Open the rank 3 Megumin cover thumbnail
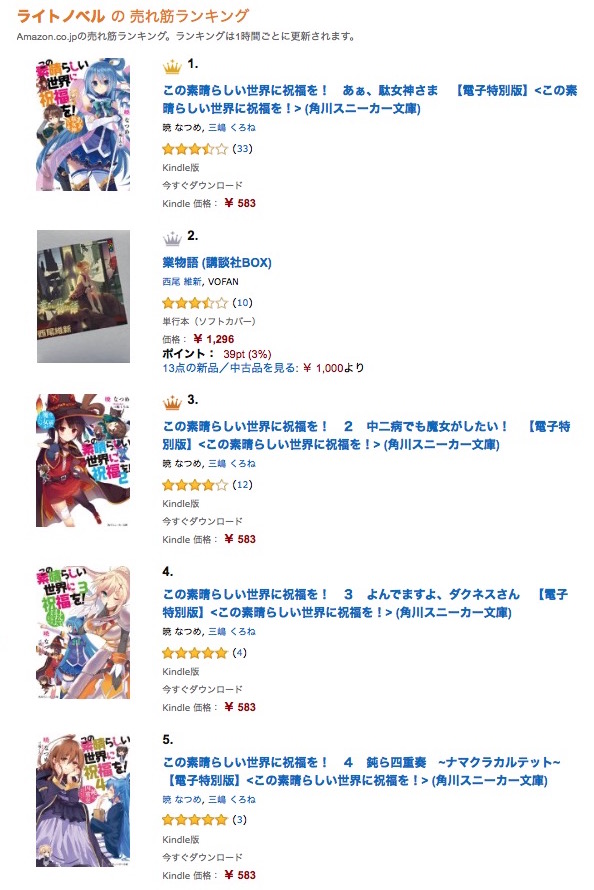Image resolution: width=594 pixels, height=890 pixels. click(83, 460)
